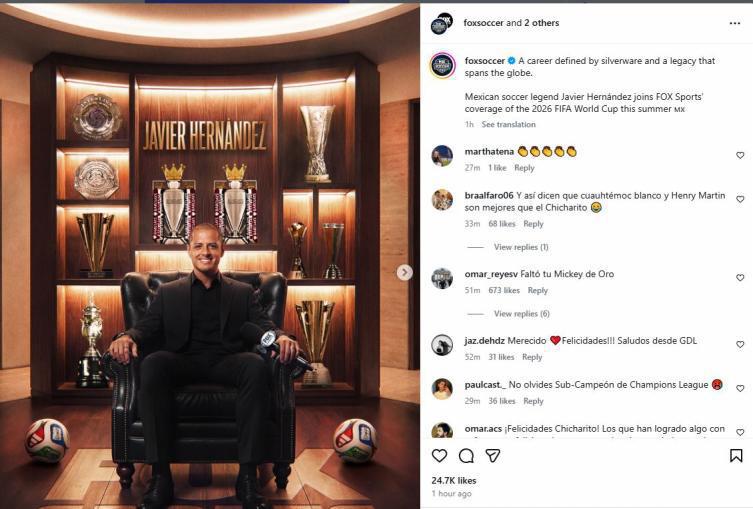Expand View replies (1) under braalfaro06

[521, 247]
